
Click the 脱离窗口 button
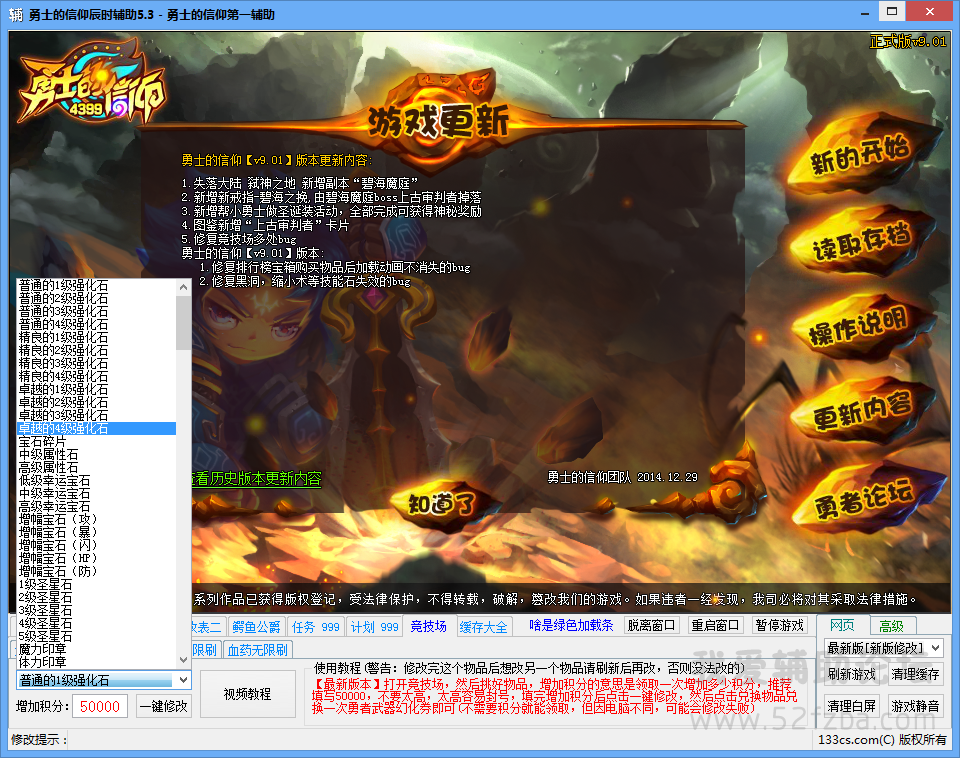(x=651, y=625)
